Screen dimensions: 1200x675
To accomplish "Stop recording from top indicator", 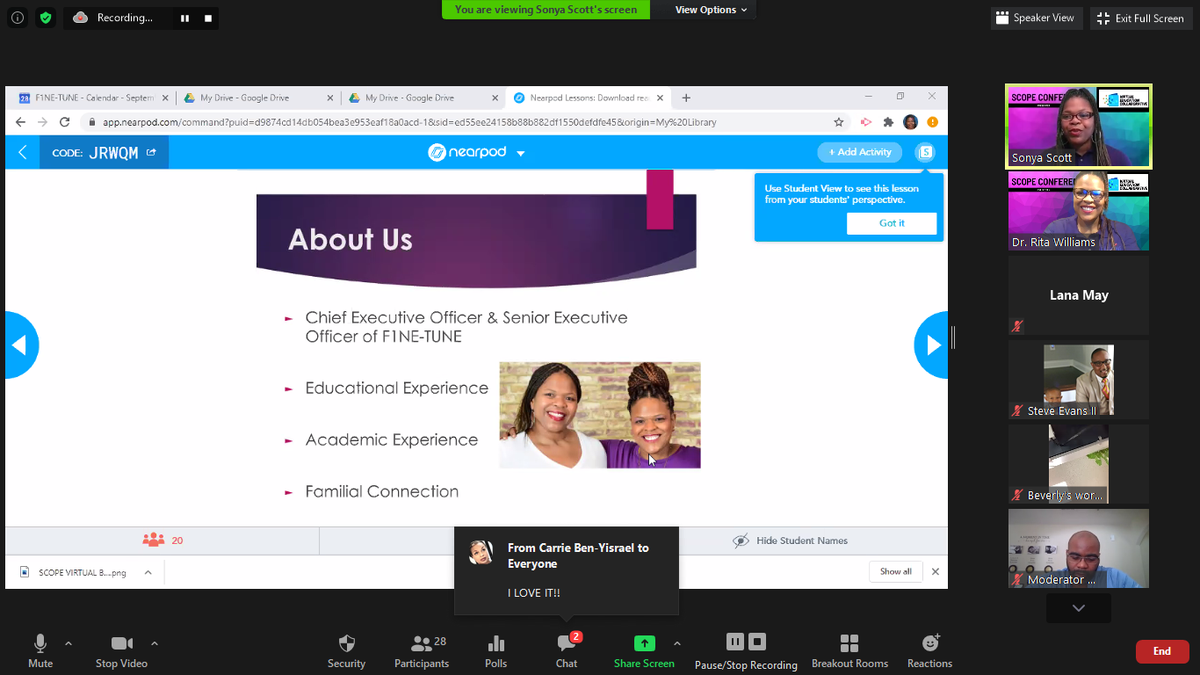I will click(x=208, y=18).
